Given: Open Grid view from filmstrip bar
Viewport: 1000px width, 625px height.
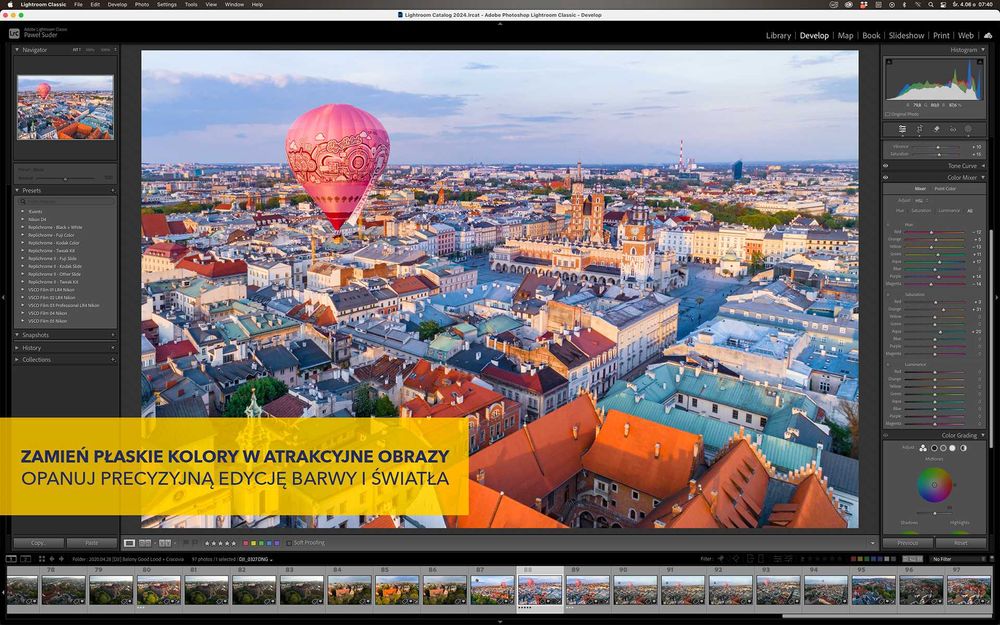Looking at the screenshot, I should tap(41, 559).
